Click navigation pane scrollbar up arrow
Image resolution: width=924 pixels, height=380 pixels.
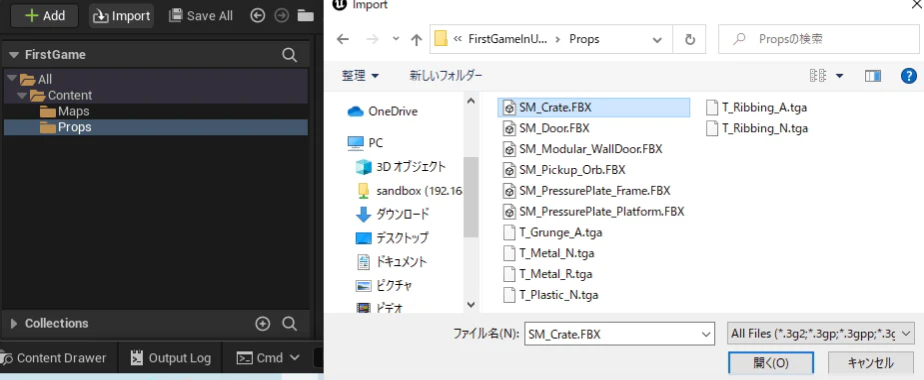(470, 101)
